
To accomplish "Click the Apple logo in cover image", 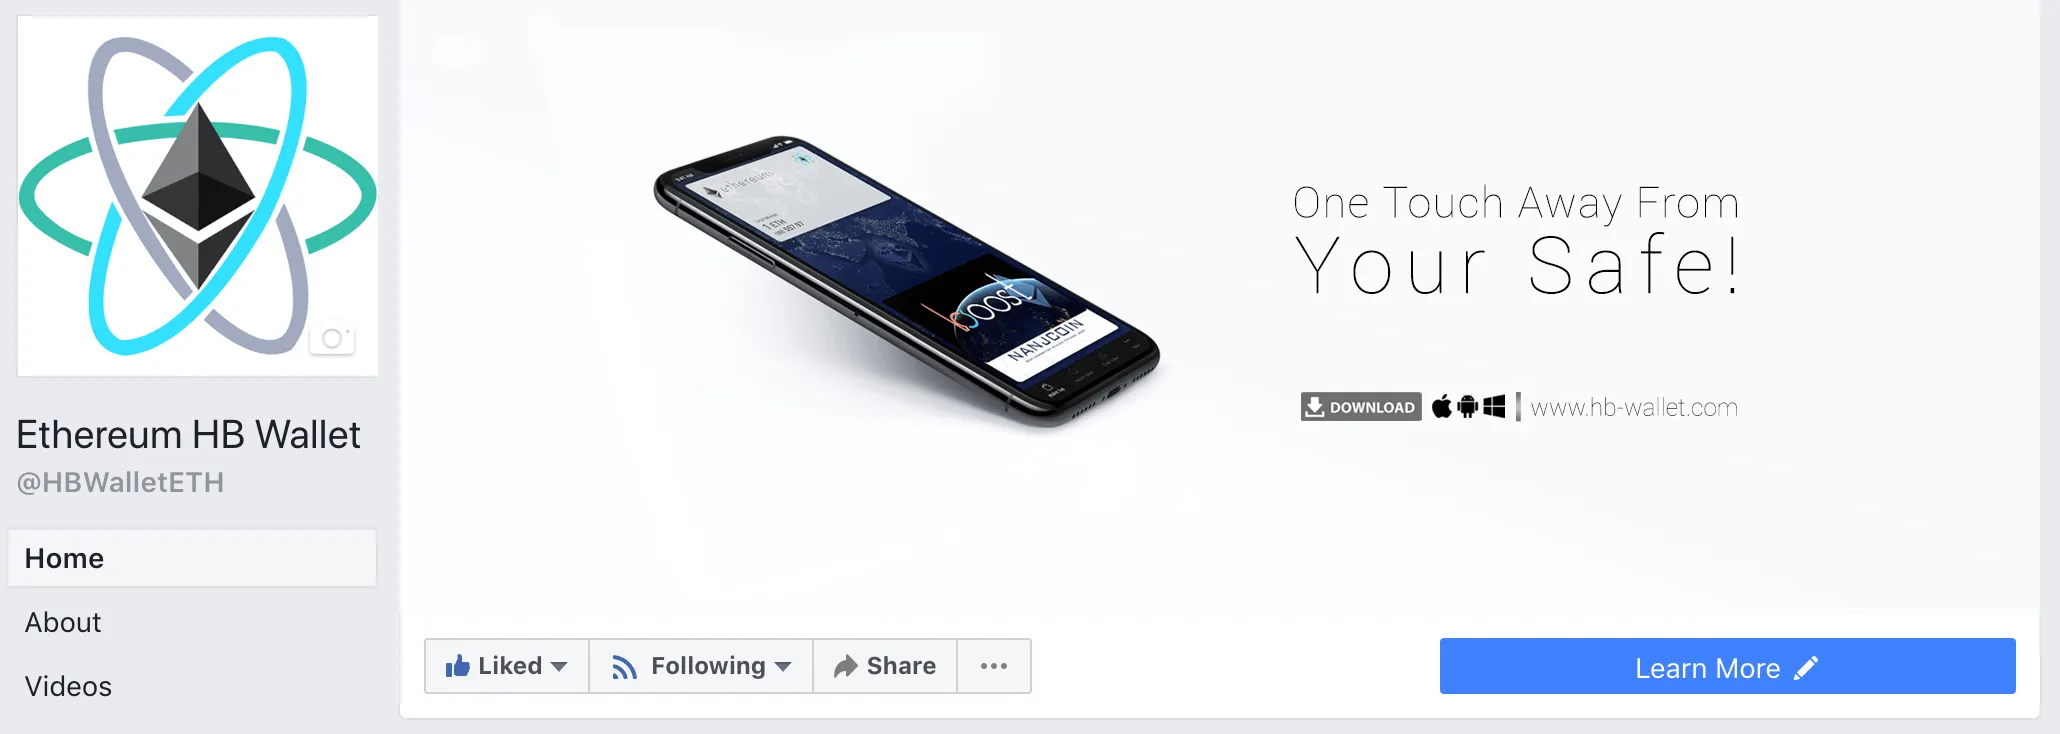I will (1442, 406).
